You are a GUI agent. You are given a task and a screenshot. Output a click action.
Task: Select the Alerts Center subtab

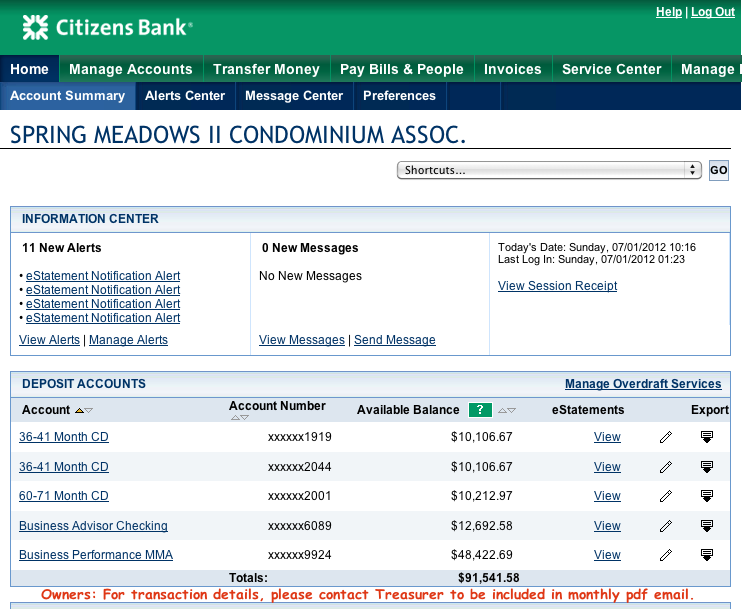pos(185,96)
